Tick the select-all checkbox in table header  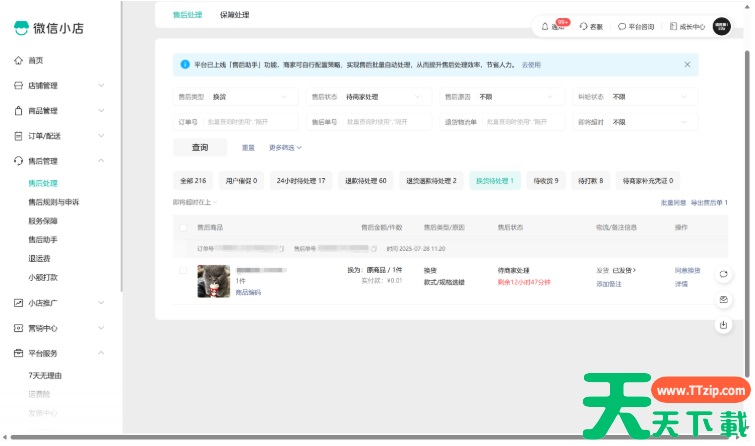(183, 228)
